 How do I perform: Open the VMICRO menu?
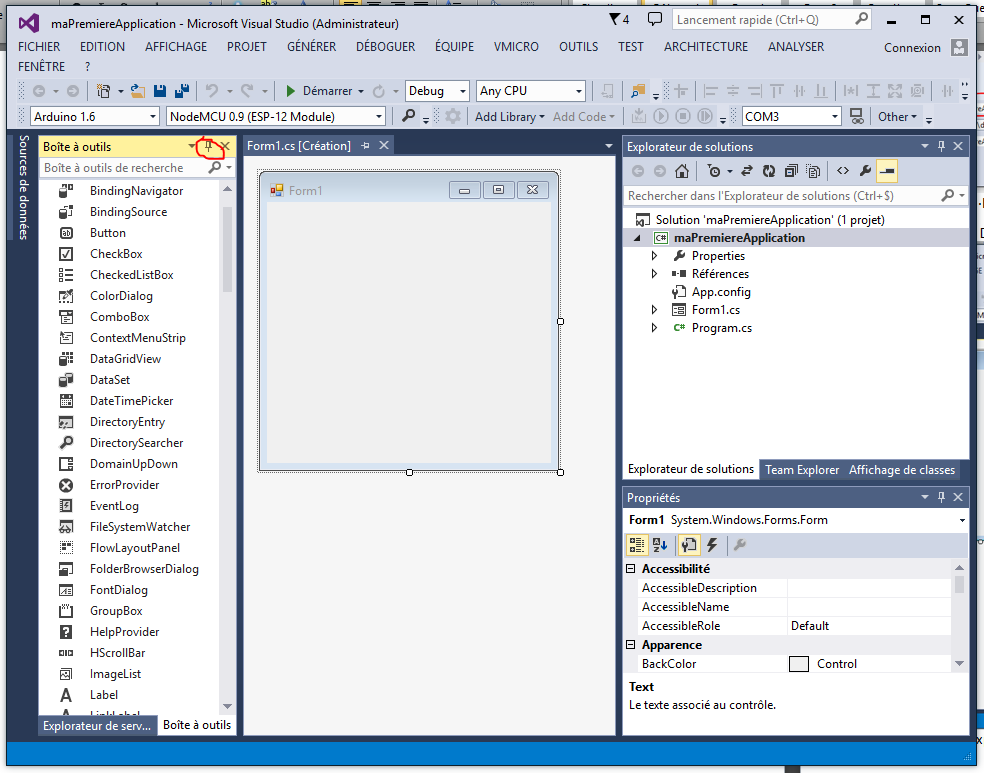click(516, 46)
